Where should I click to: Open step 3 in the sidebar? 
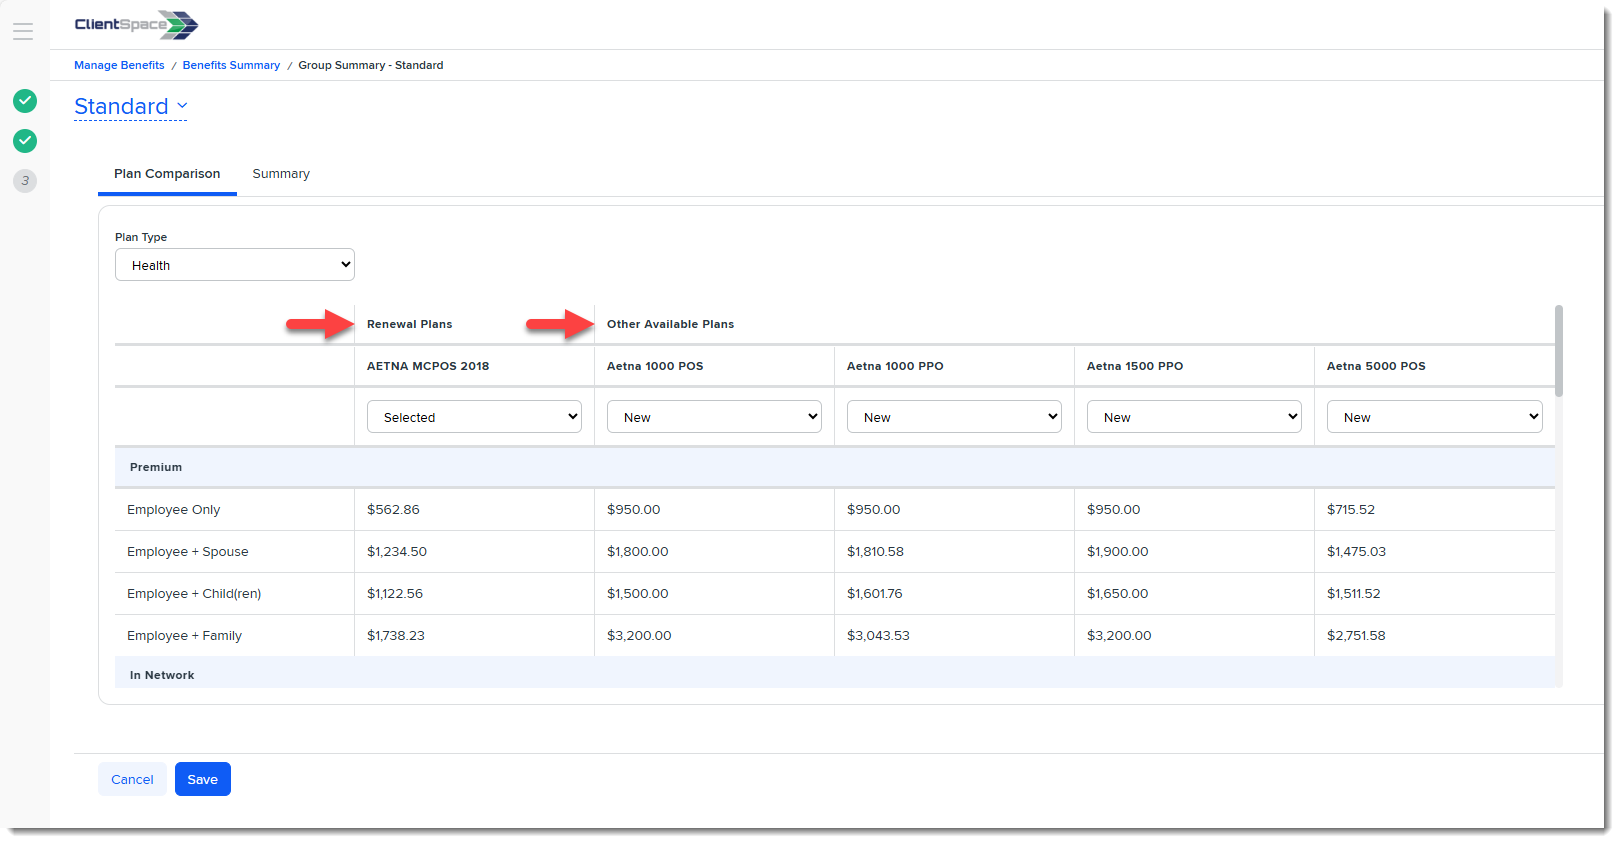[25, 181]
